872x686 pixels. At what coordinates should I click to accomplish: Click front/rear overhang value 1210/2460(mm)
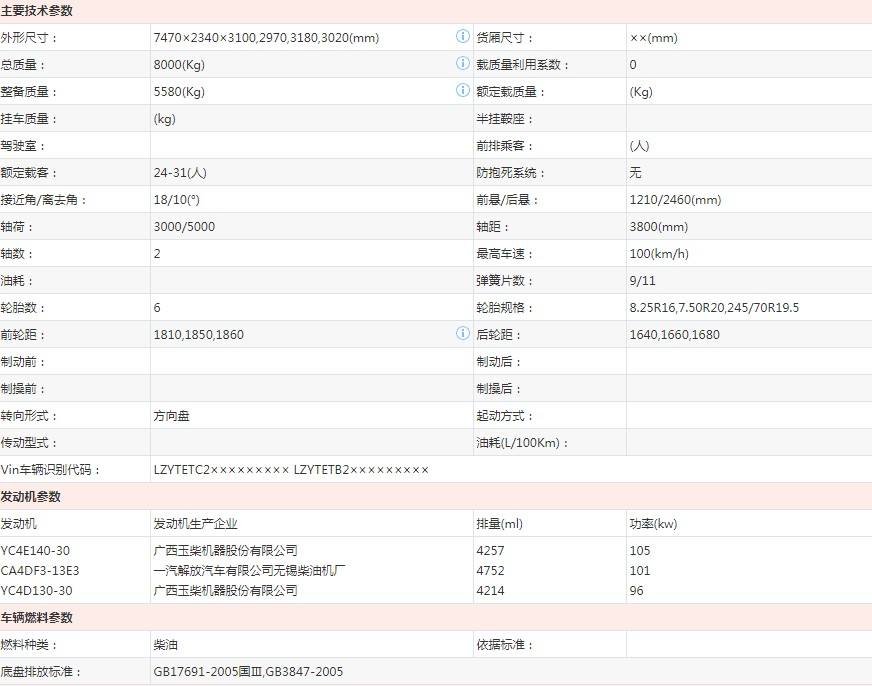point(675,200)
